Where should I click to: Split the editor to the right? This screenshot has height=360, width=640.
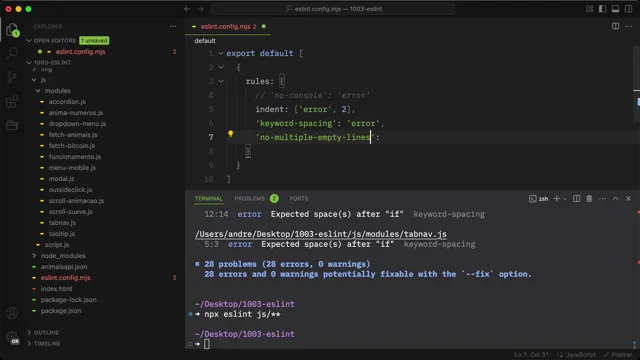616,26
